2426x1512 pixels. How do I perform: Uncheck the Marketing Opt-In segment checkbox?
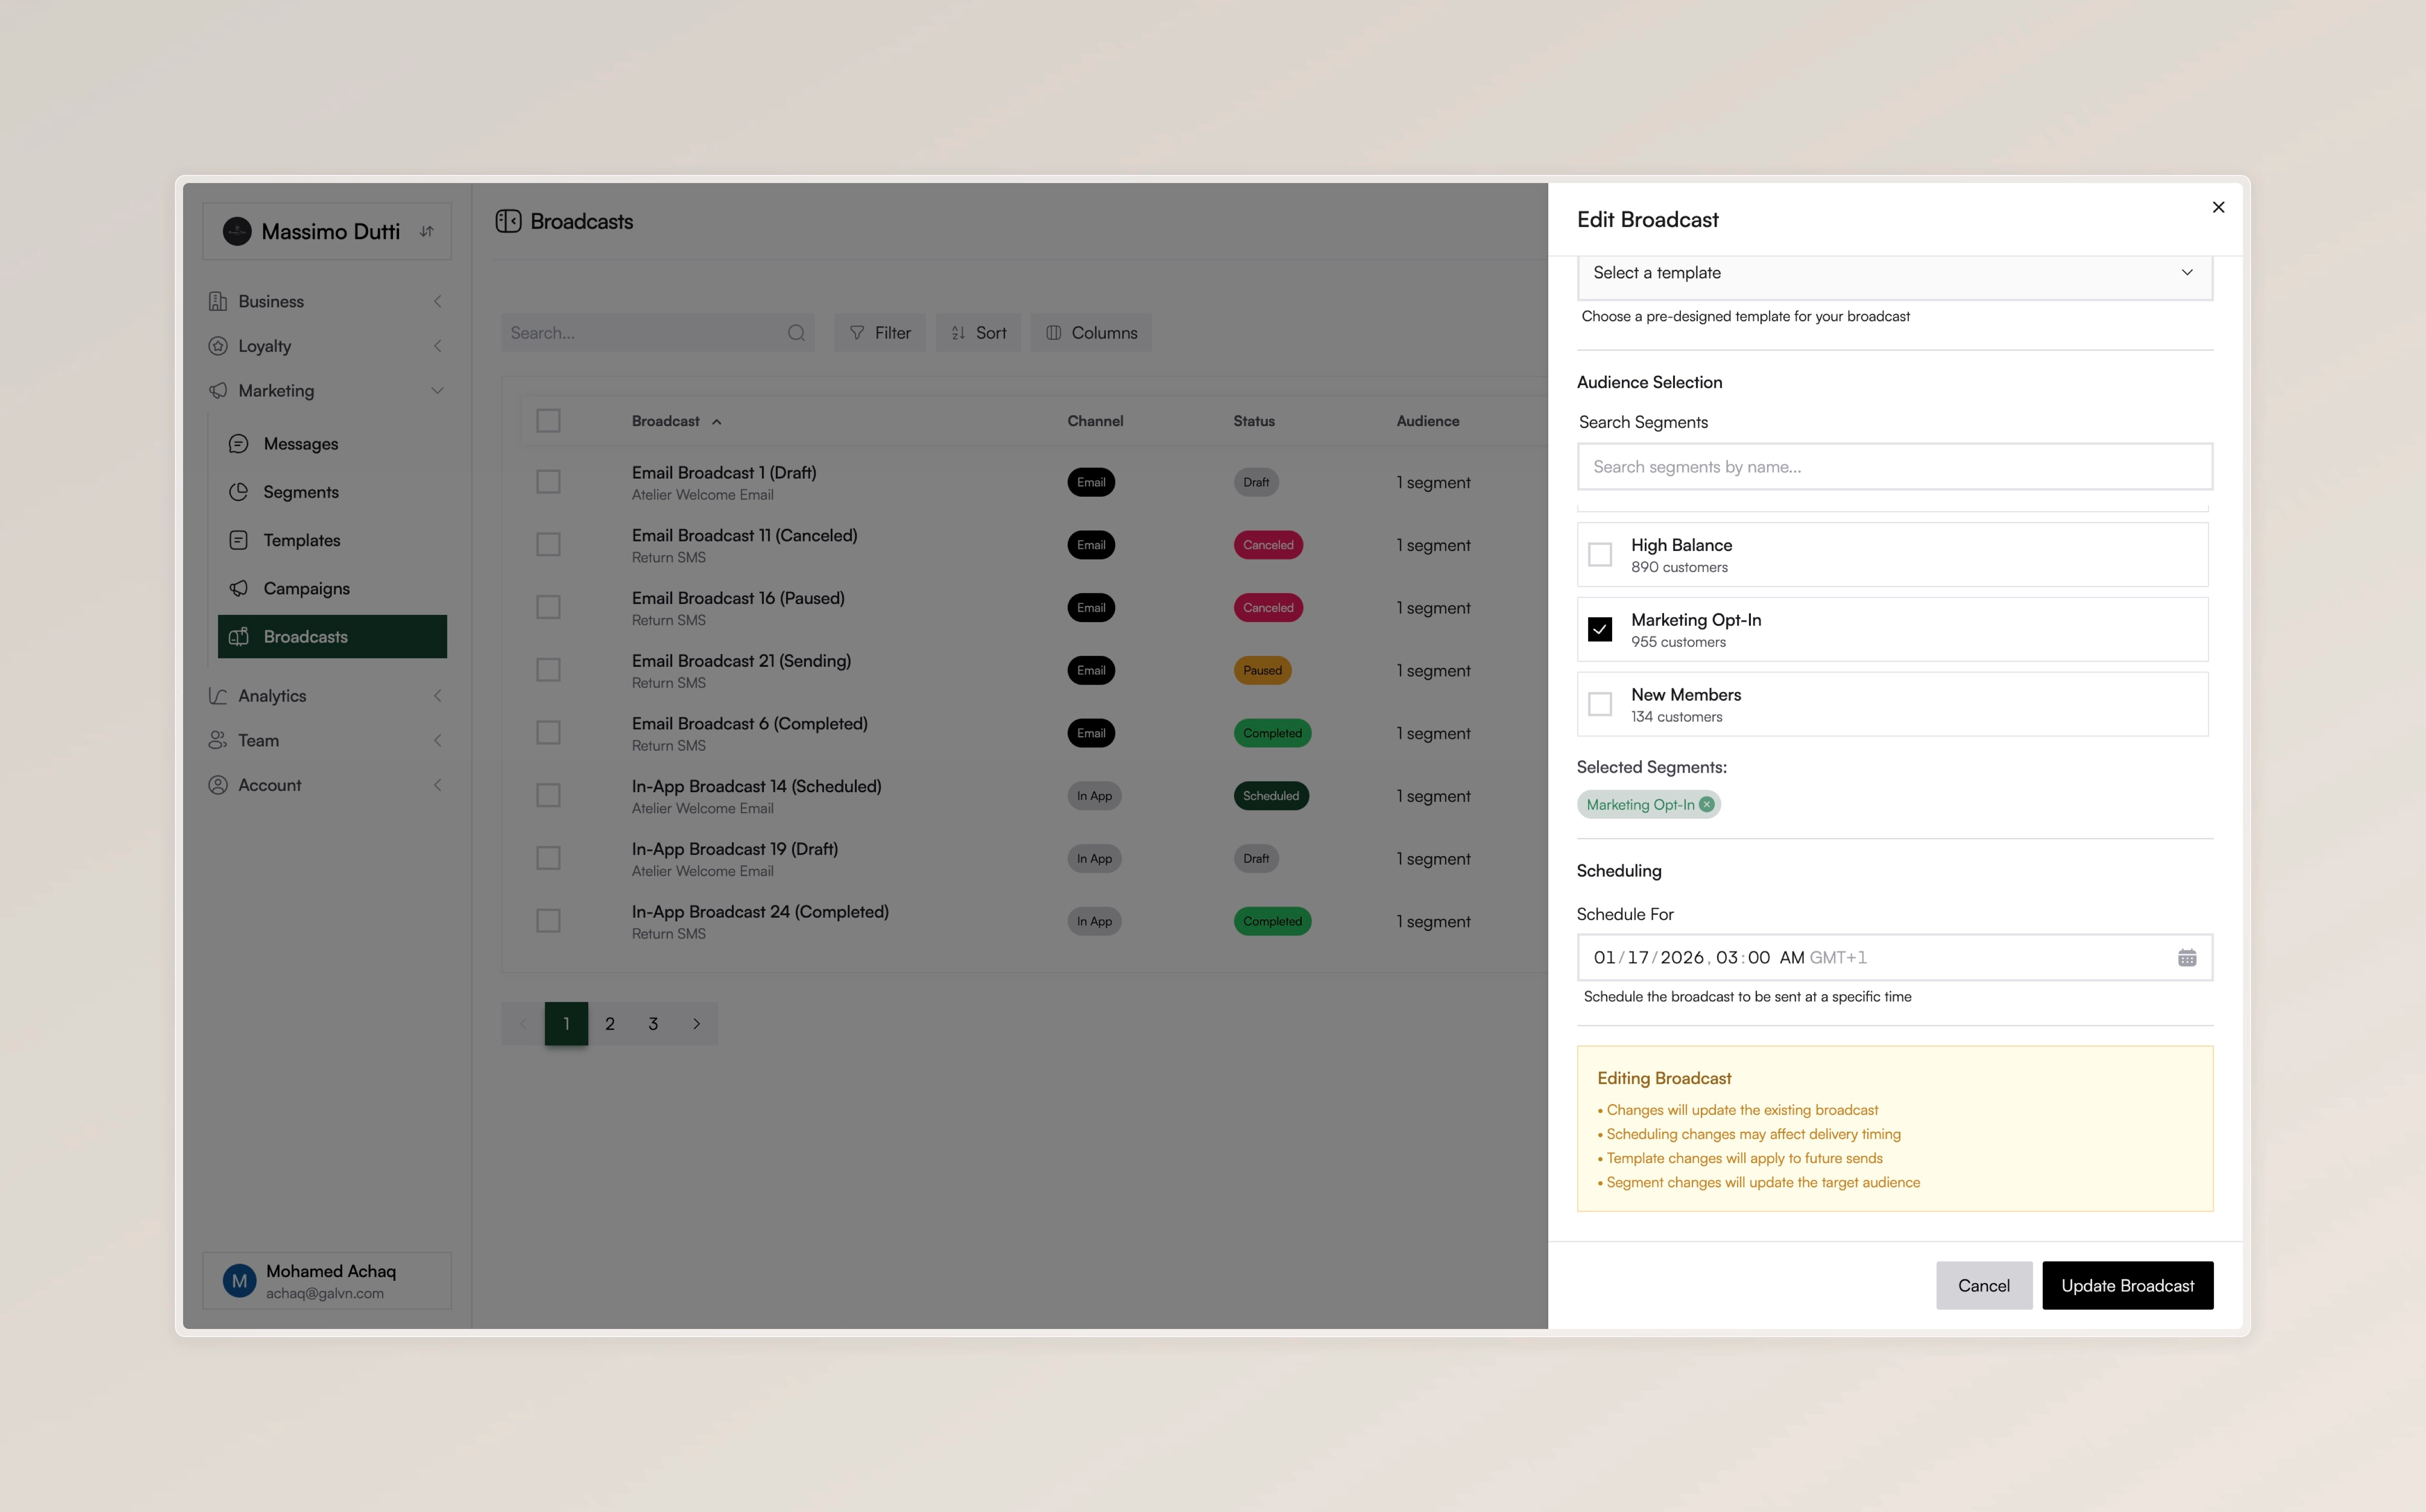[1600, 630]
